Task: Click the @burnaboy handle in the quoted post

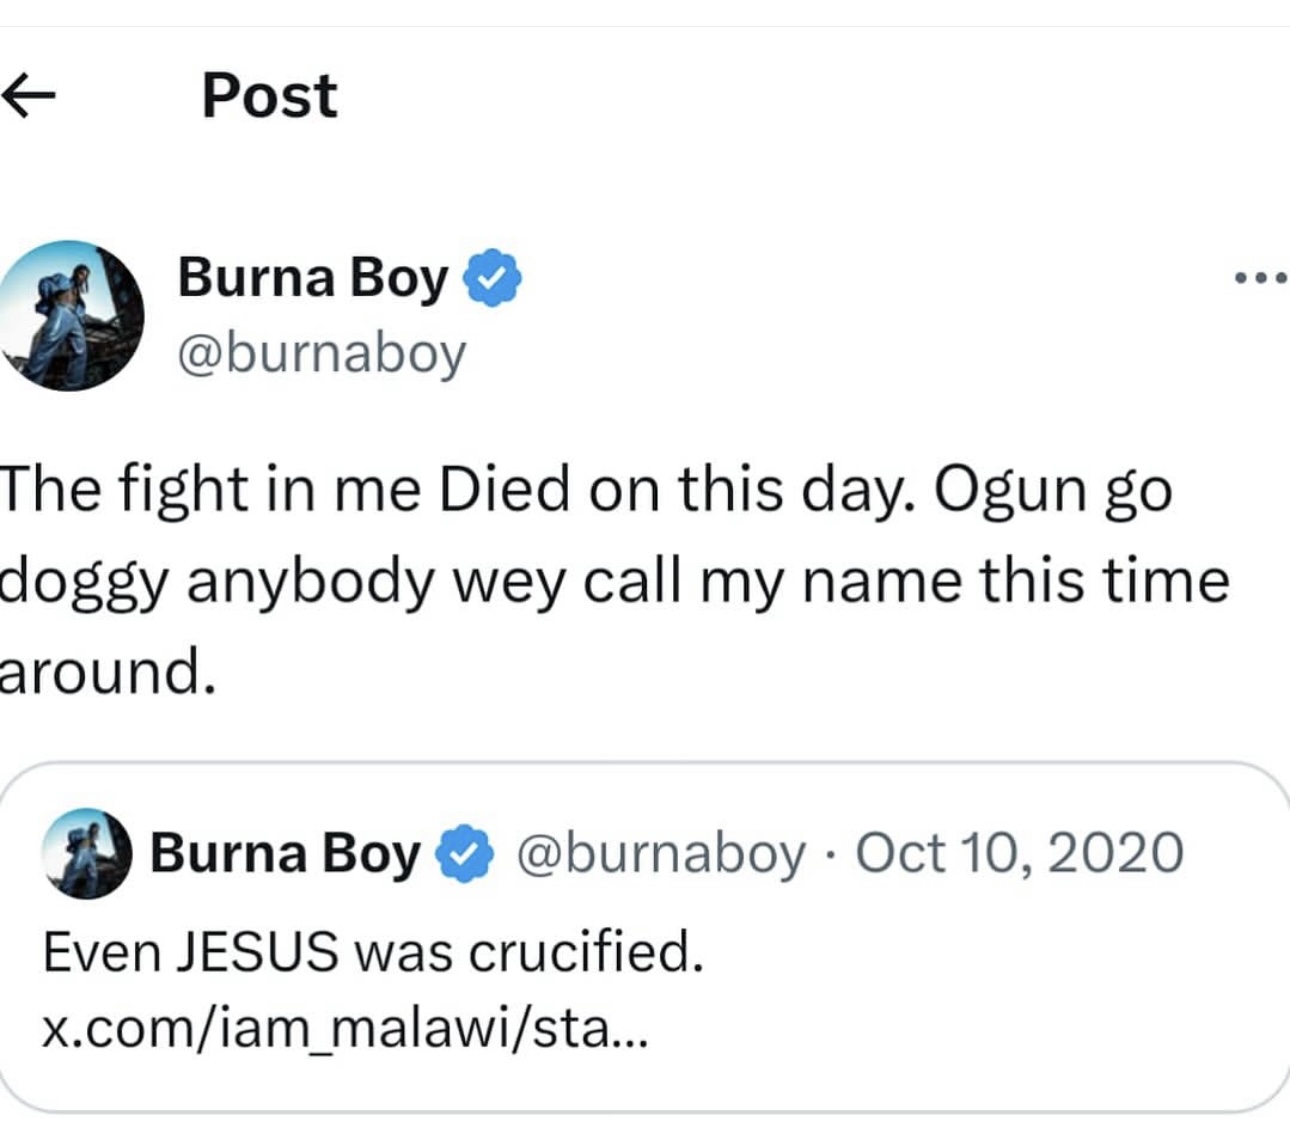Action: tap(660, 854)
